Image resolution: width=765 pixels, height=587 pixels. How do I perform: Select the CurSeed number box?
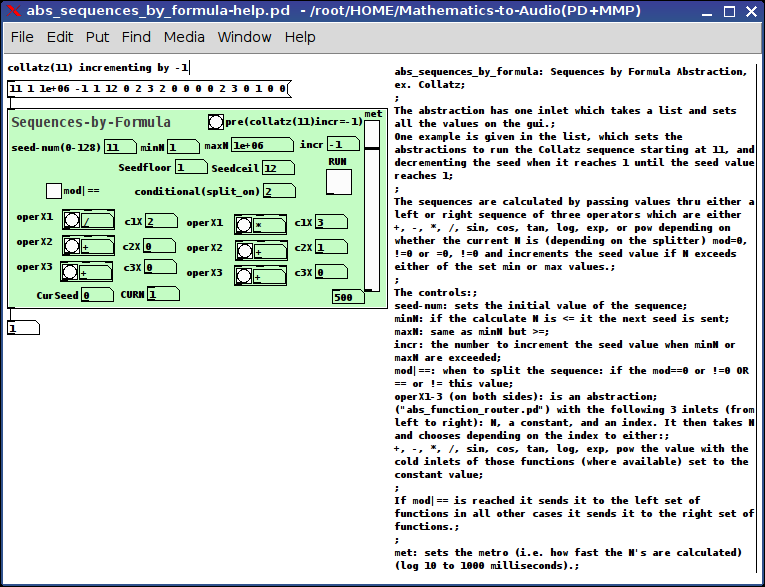click(x=97, y=295)
